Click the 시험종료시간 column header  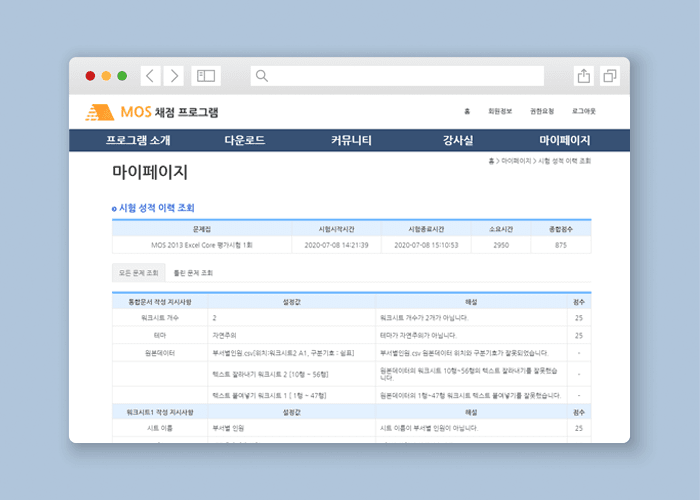pyautogui.click(x=426, y=229)
